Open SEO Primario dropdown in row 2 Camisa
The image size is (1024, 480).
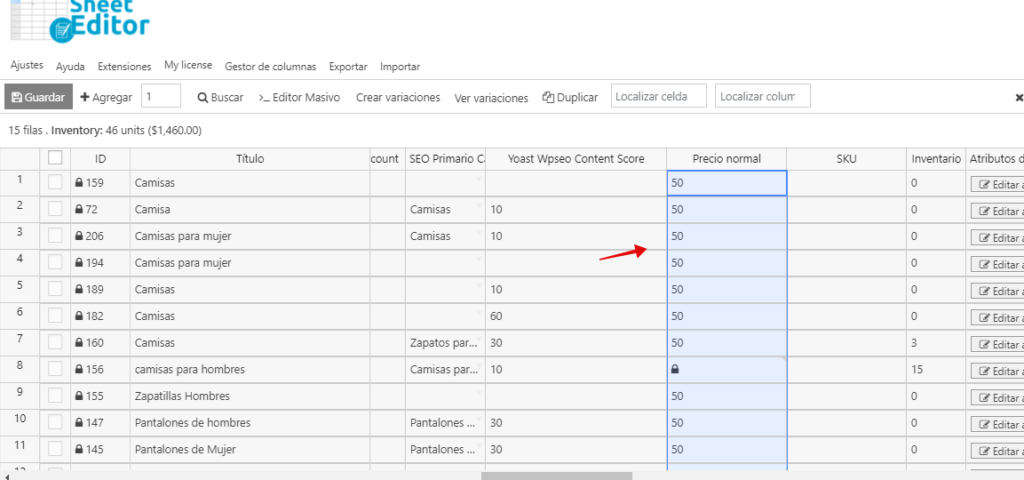[479, 206]
